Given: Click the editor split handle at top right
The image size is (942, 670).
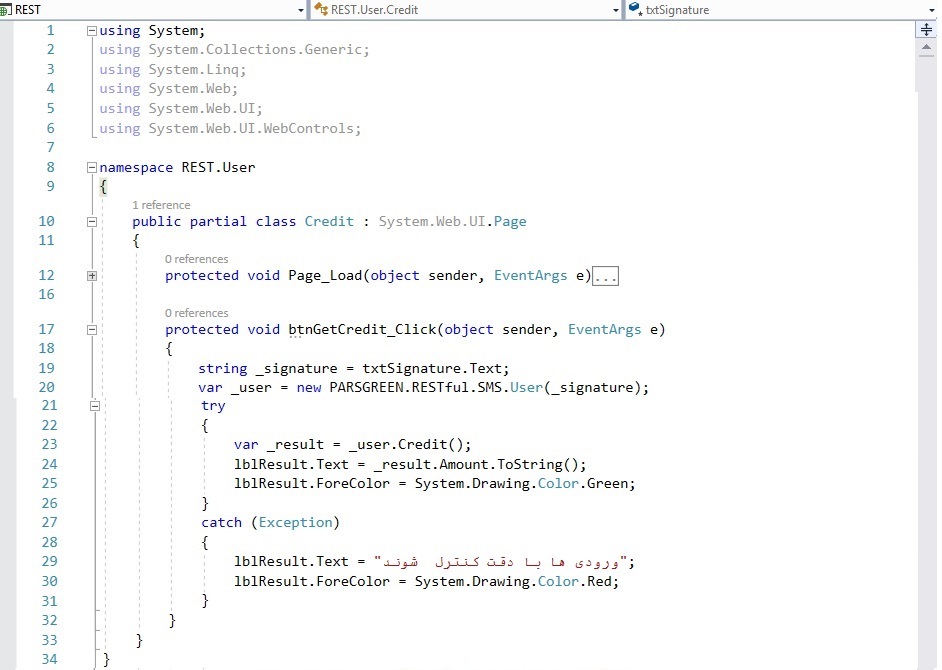Looking at the screenshot, I should (925, 31).
